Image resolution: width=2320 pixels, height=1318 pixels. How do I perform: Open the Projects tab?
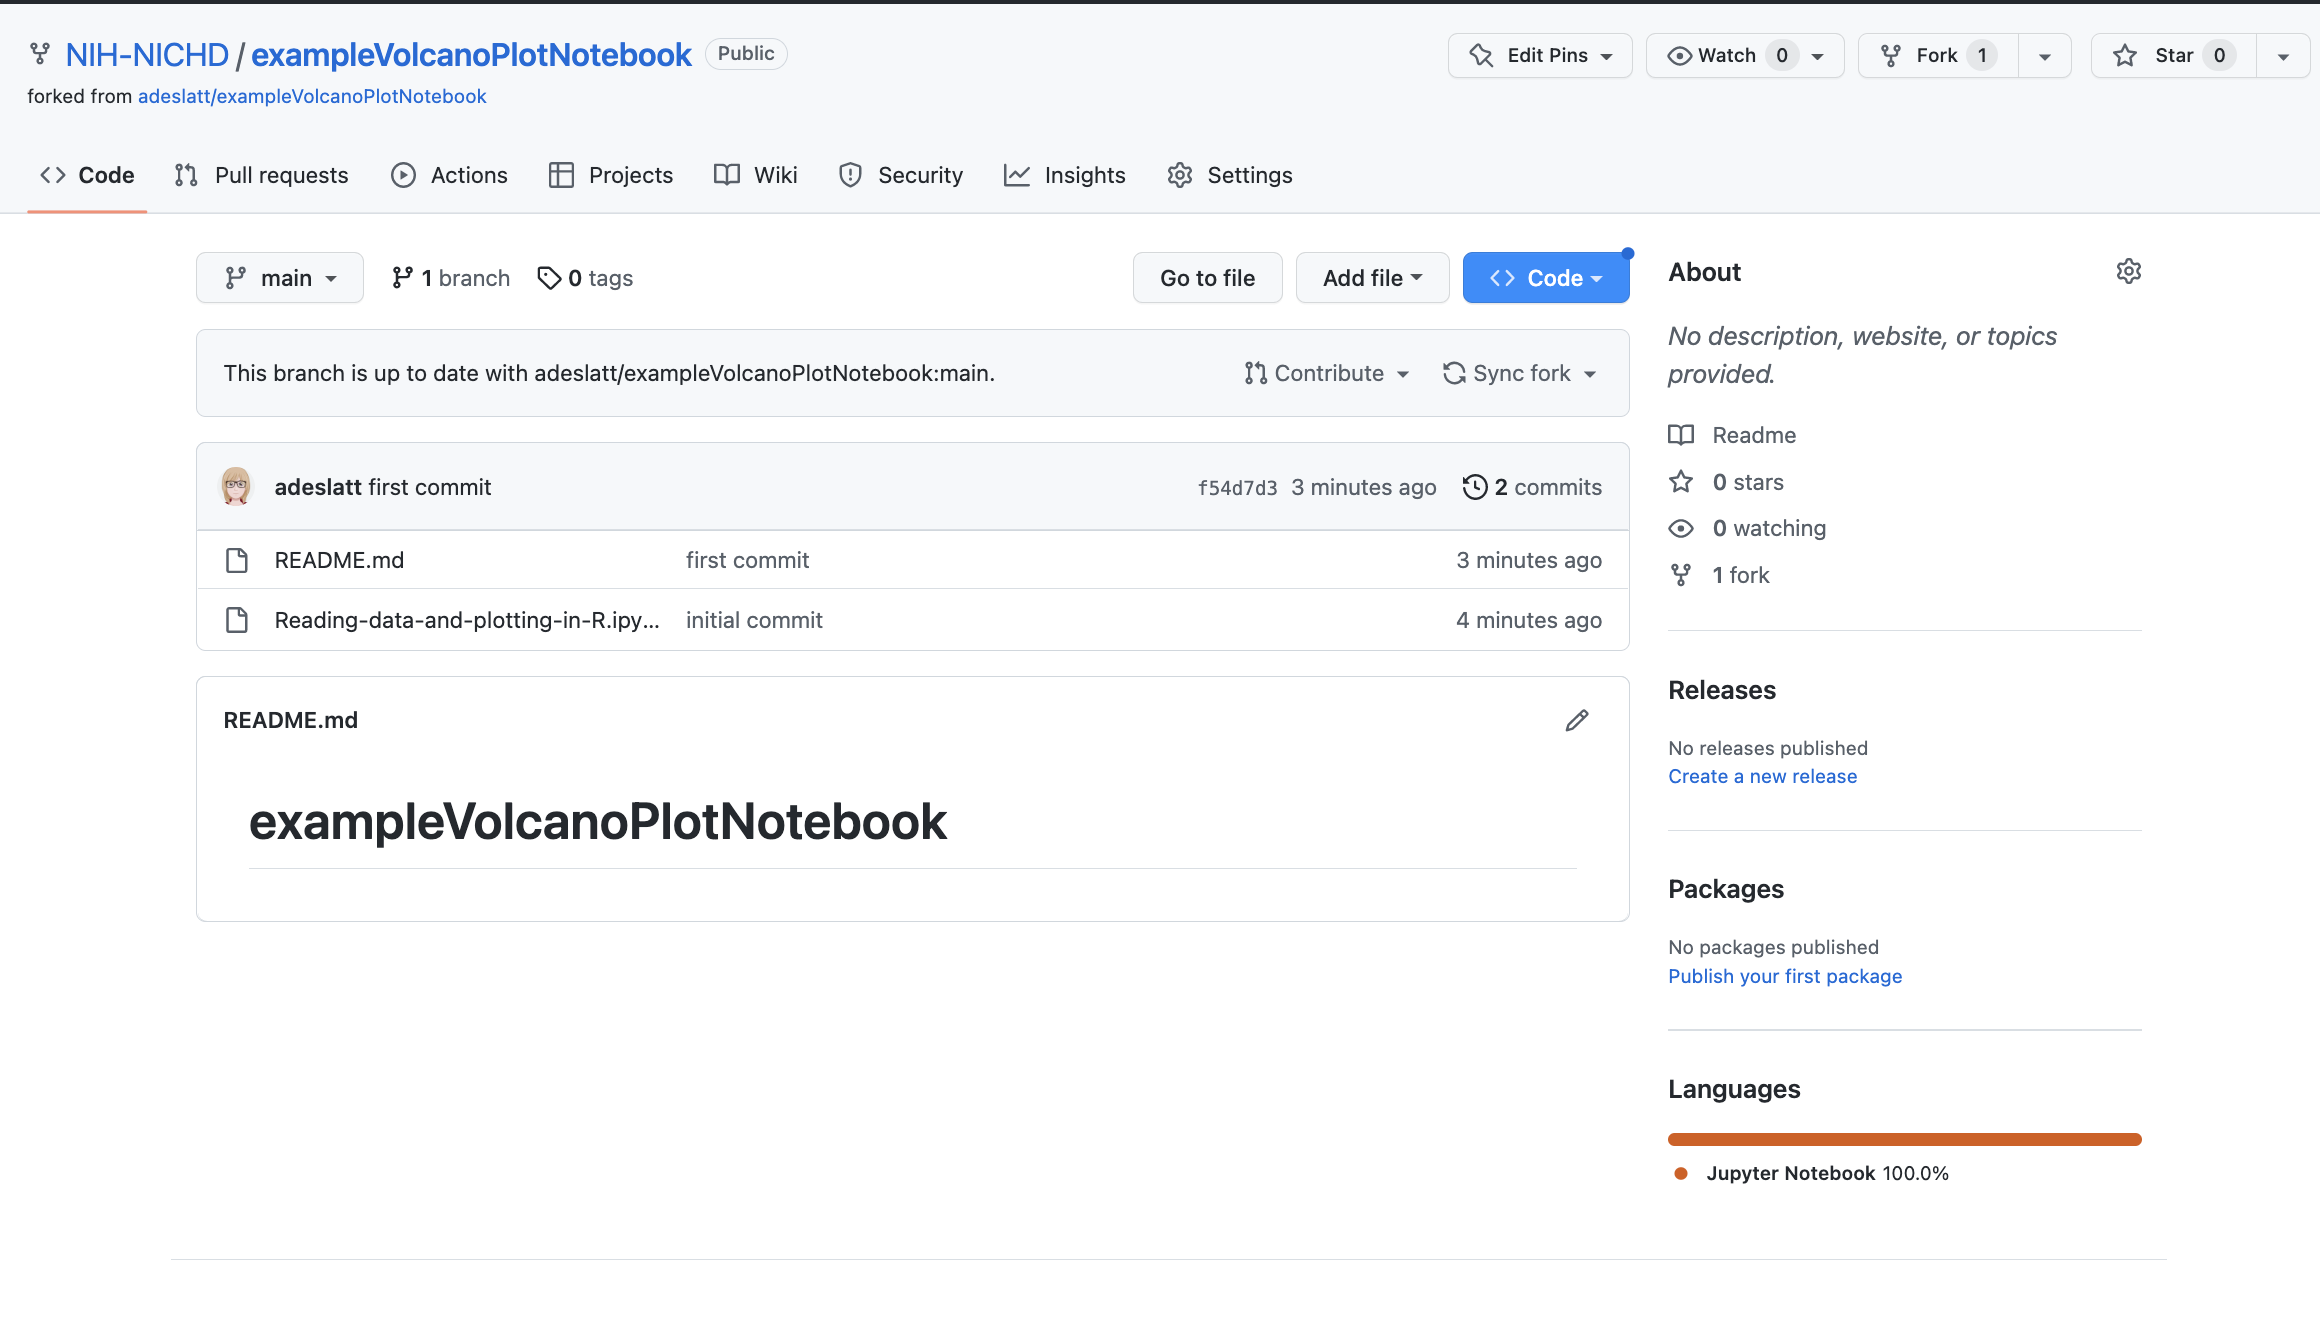[x=611, y=175]
